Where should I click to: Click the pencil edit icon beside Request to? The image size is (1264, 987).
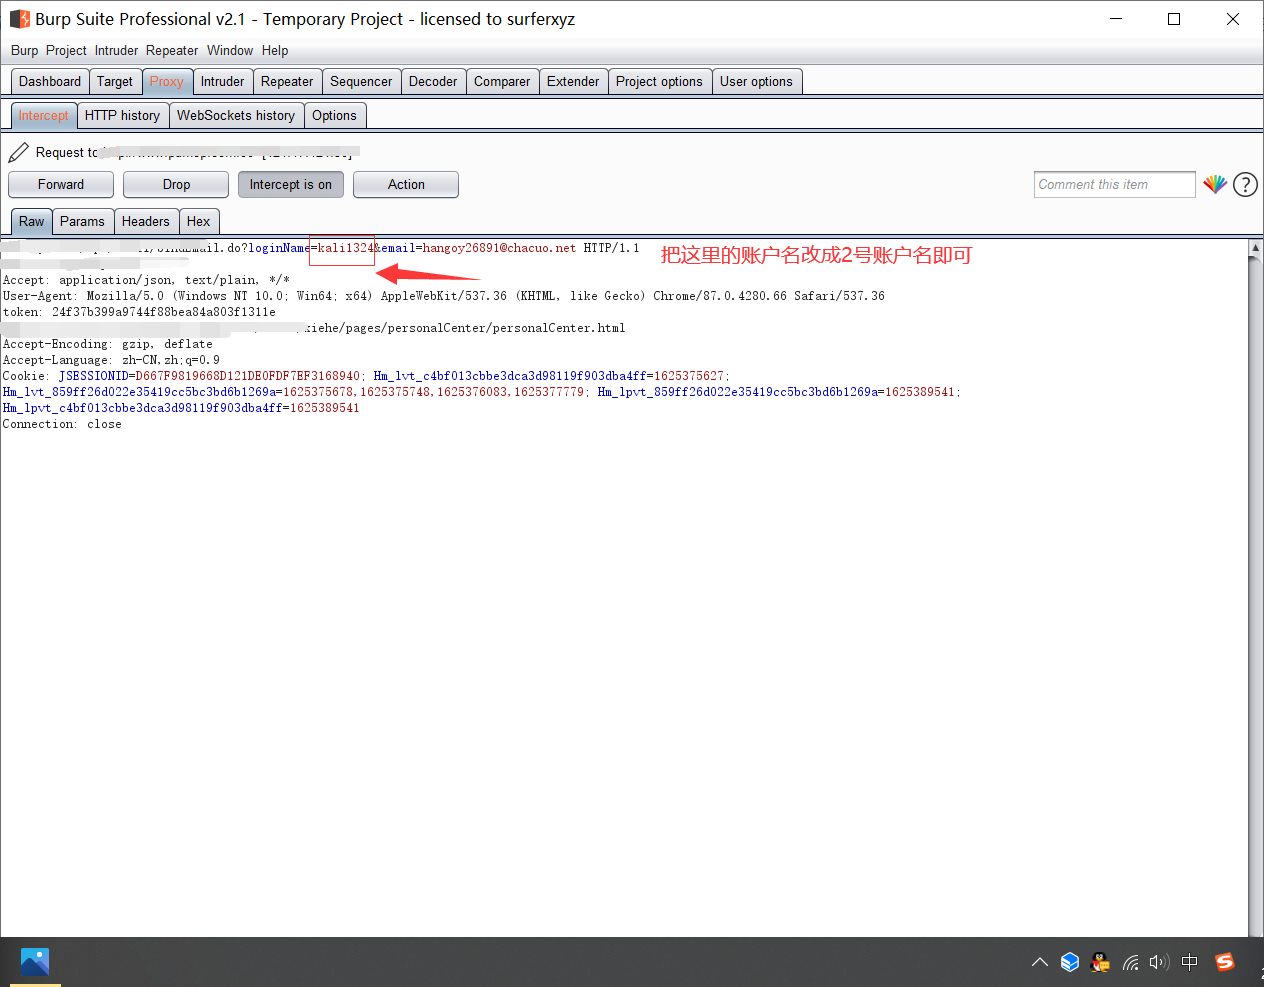(x=18, y=152)
